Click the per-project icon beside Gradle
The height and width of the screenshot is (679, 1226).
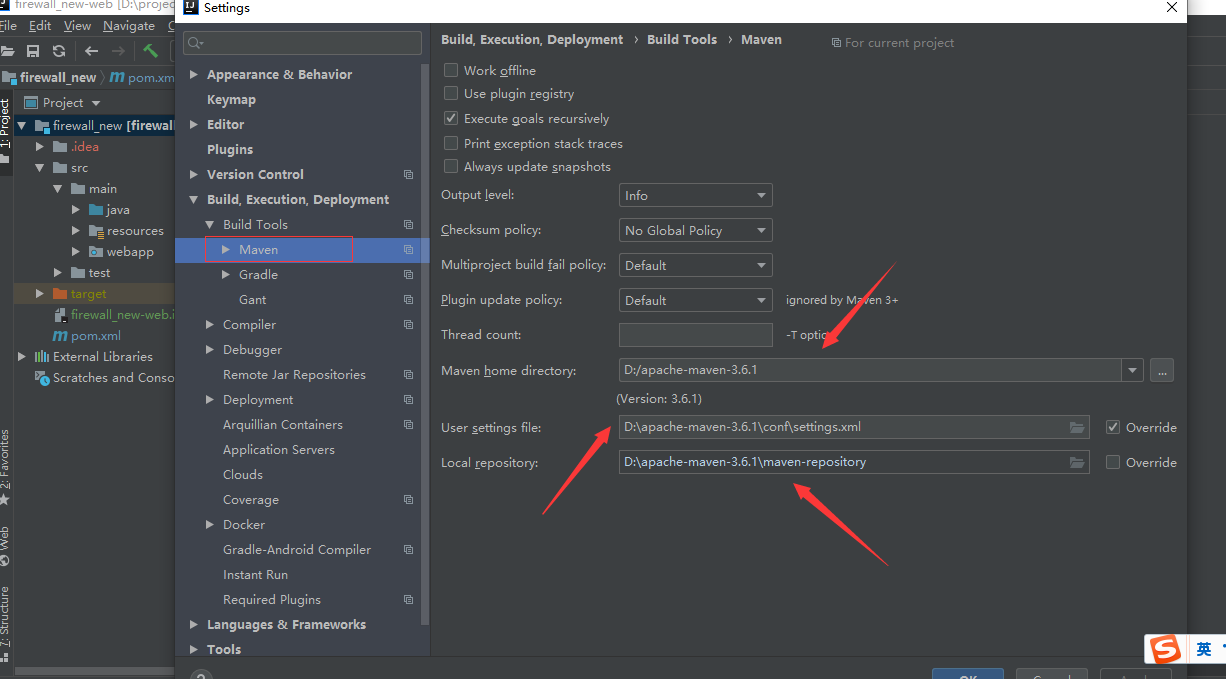(408, 275)
